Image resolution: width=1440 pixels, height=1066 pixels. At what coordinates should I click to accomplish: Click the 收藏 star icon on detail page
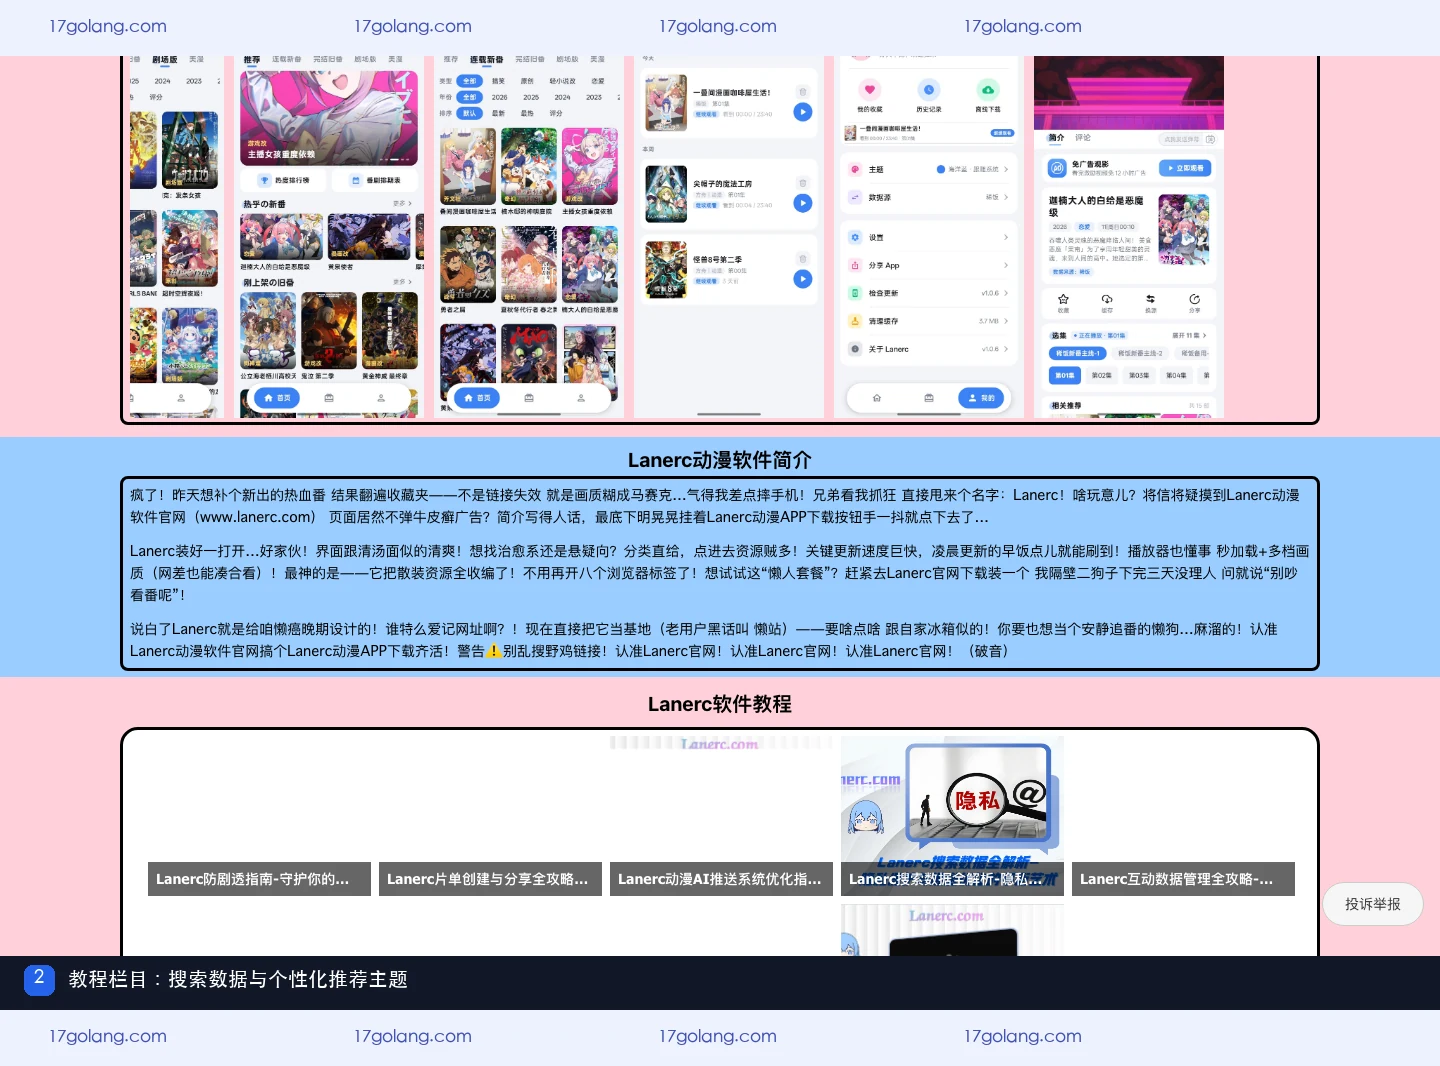coord(1063,299)
